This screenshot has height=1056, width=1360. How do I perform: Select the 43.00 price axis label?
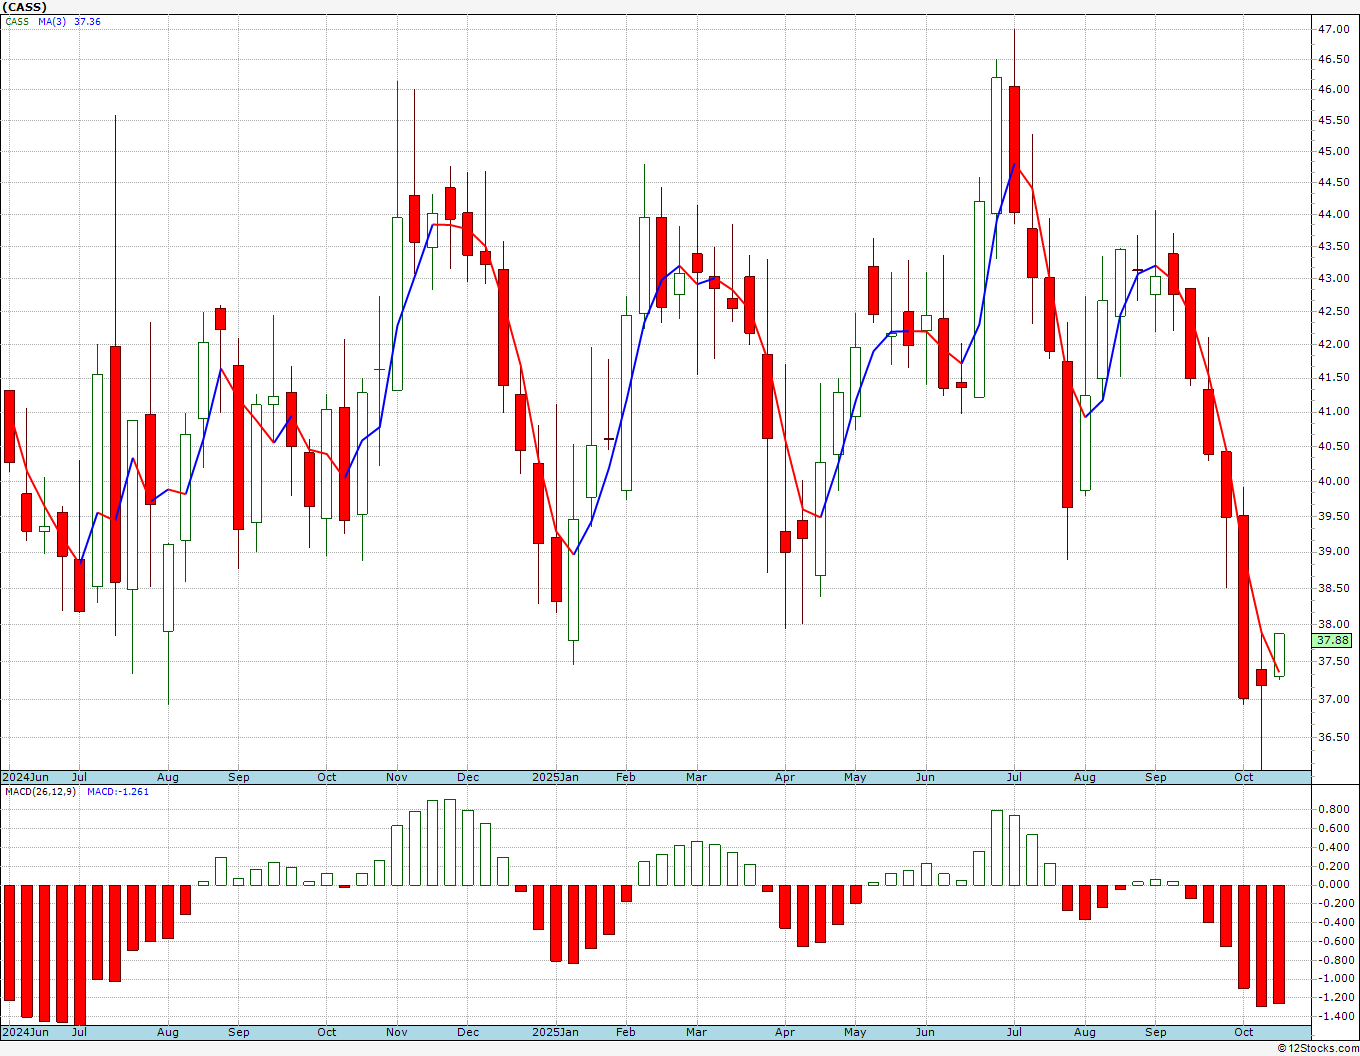[1333, 278]
